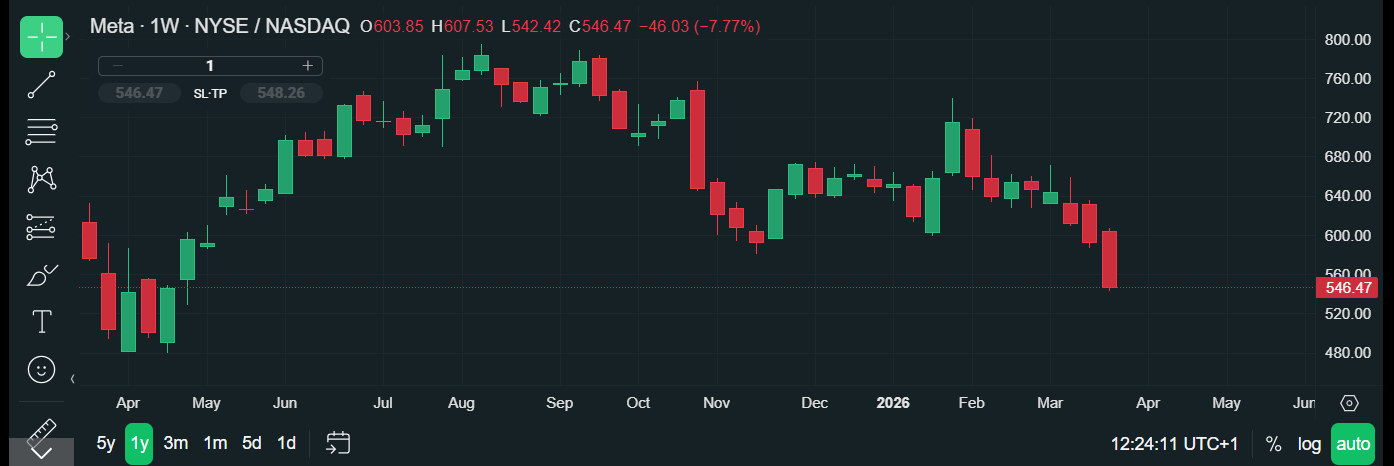Open chart settings gear icon
1394x466 pixels.
(1349, 403)
